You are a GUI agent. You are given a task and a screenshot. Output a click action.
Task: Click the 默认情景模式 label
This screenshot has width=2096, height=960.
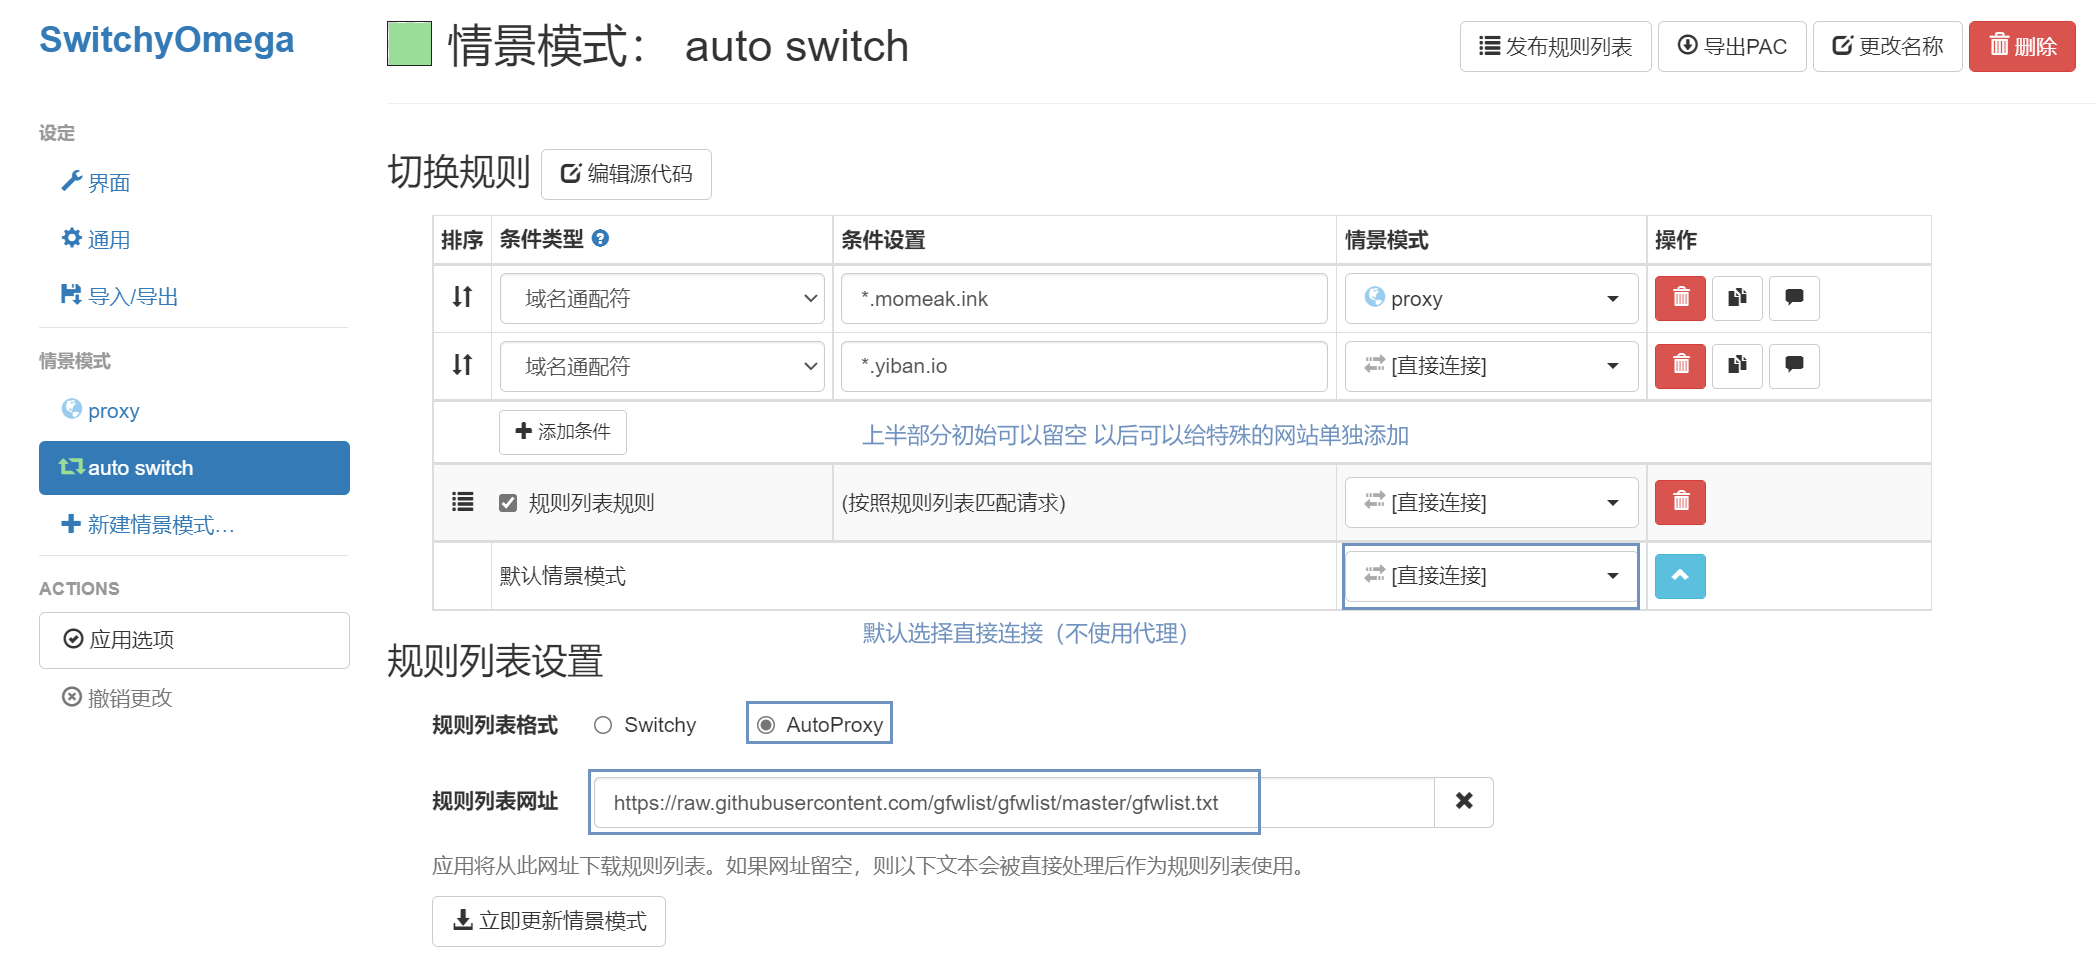563,576
